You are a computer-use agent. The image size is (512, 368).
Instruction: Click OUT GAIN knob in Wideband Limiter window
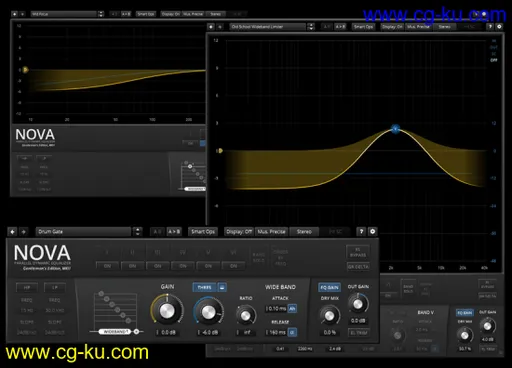pos(487,326)
